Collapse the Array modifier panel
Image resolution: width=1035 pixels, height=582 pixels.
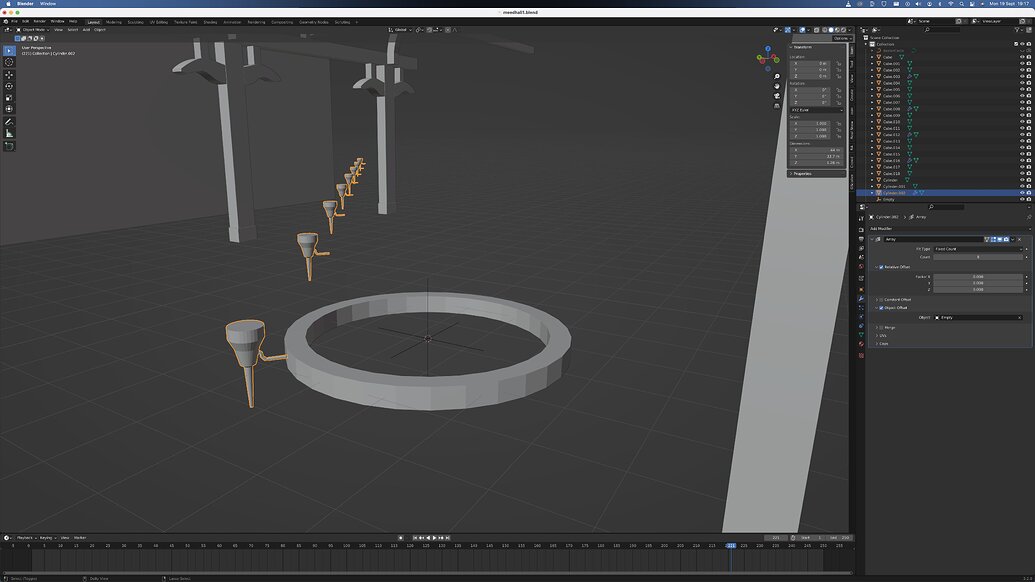click(x=872, y=240)
